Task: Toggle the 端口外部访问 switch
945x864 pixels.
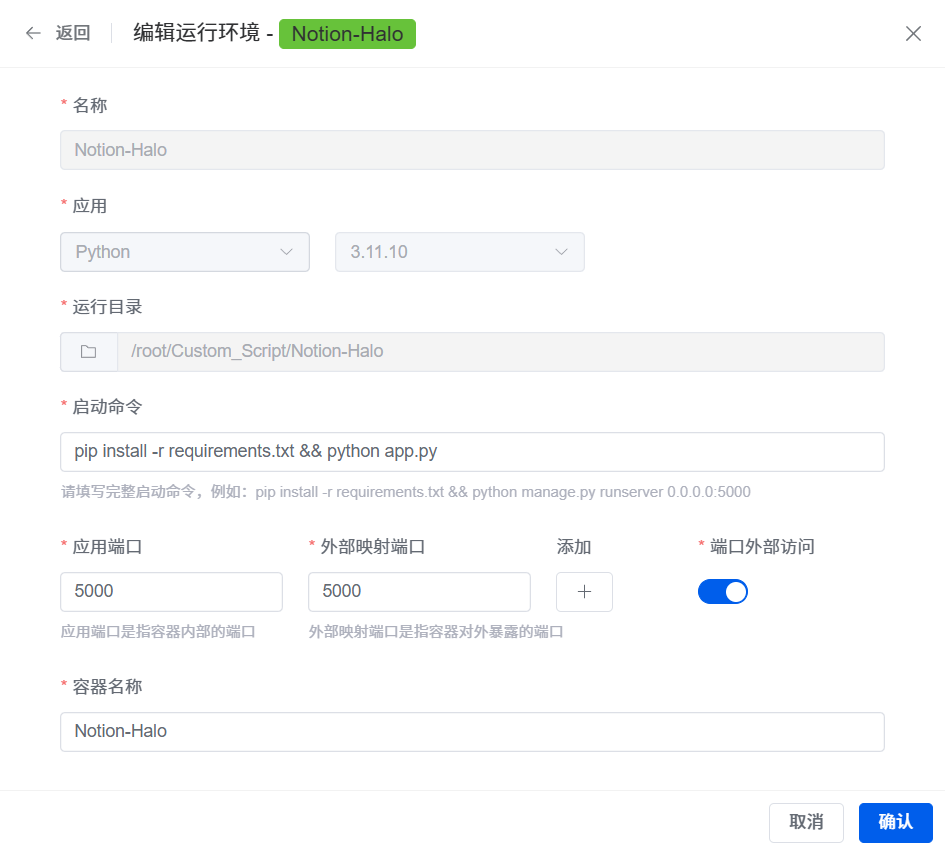Action: point(723,592)
